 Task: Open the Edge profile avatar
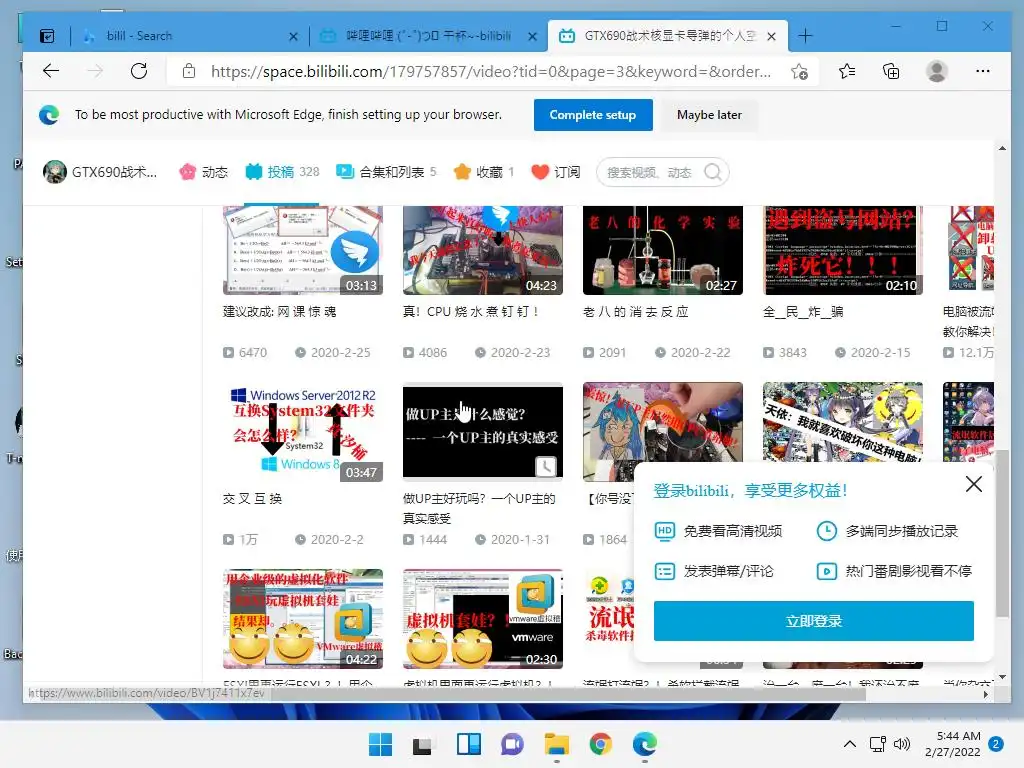point(936,71)
